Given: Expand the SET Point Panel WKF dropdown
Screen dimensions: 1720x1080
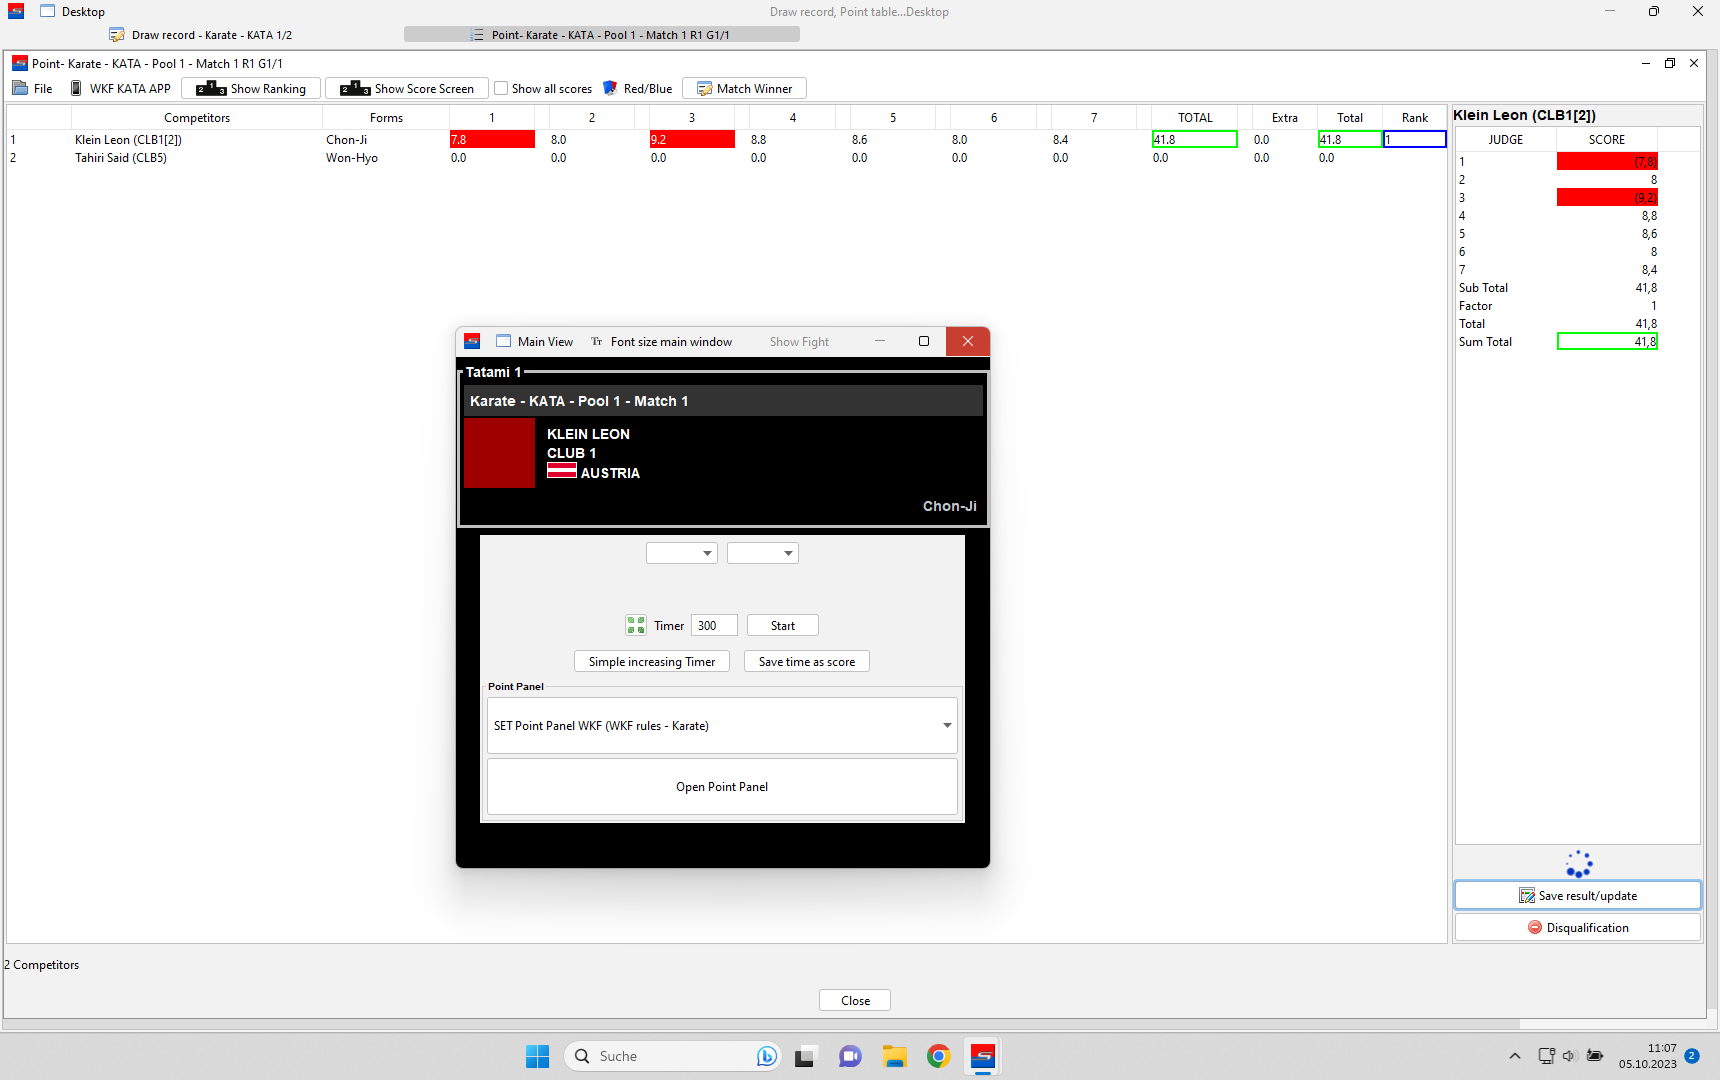Looking at the screenshot, I should 722,725.
